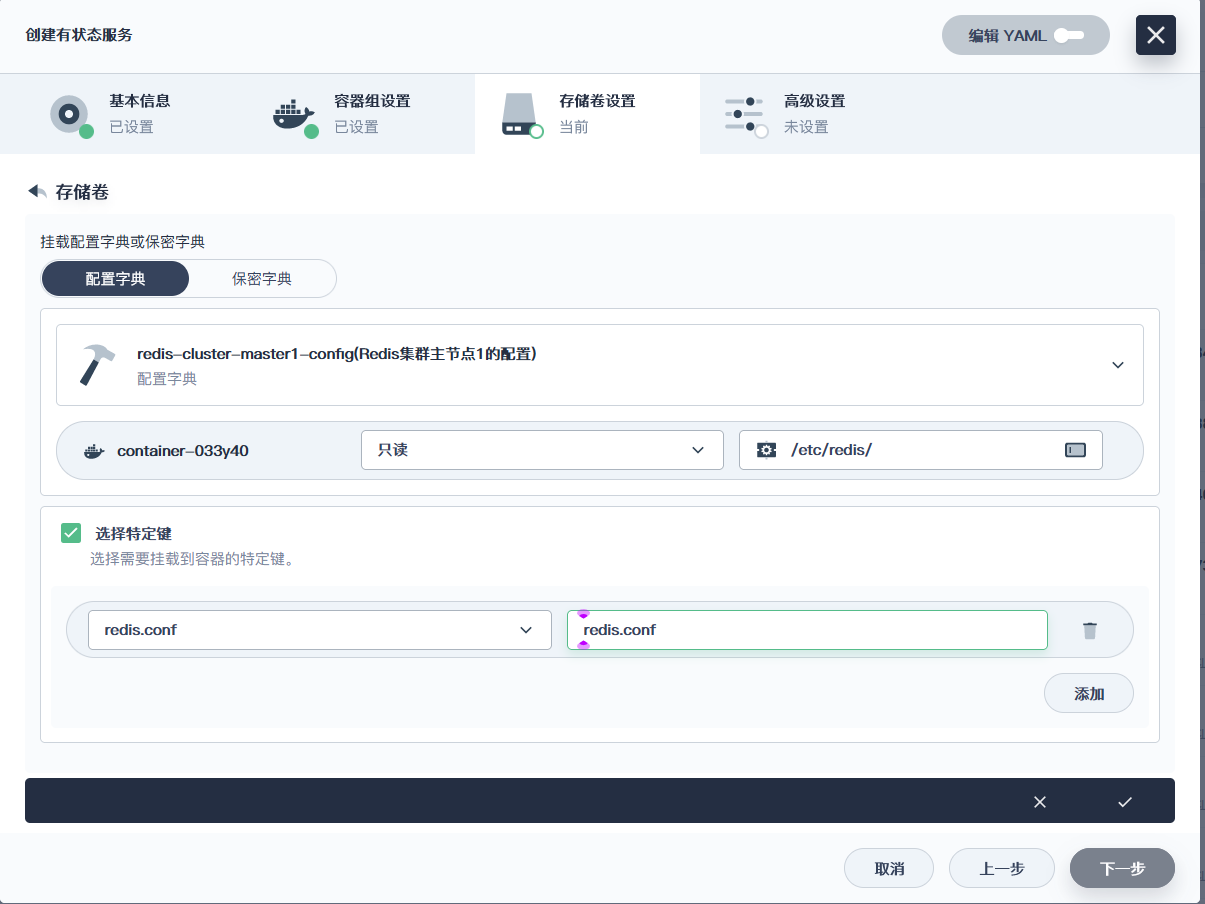The width and height of the screenshot is (1205, 904).
Task: Open the redis.conf key dropdown
Action: (x=320, y=630)
